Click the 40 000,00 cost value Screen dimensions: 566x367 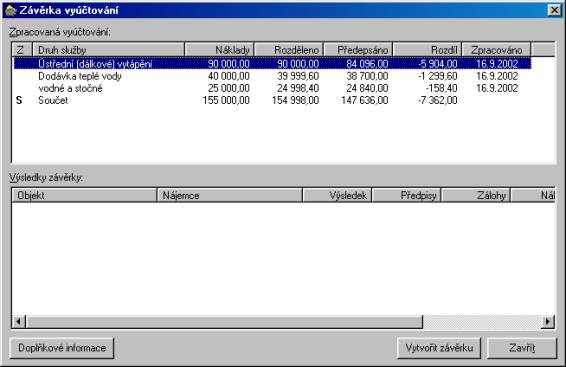click(x=228, y=76)
